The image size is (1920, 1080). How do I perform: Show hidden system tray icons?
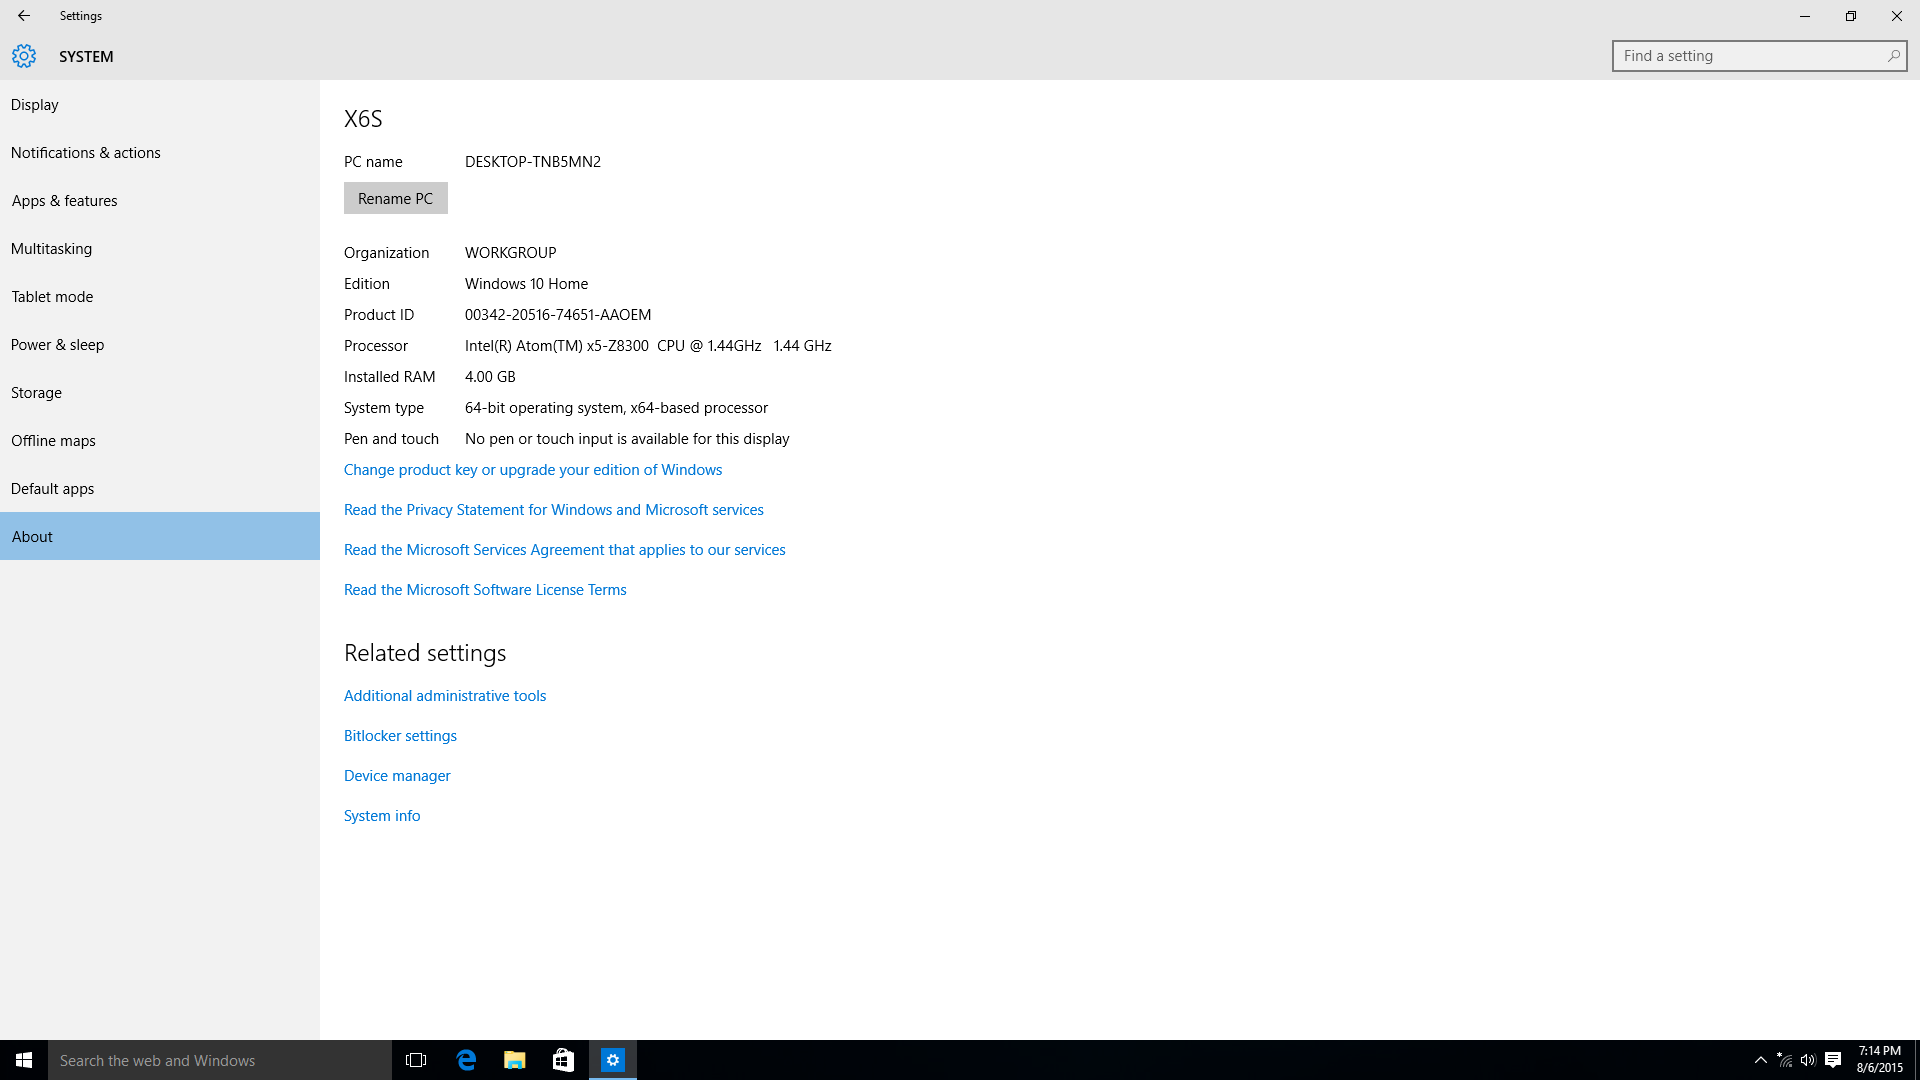pos(1760,1060)
